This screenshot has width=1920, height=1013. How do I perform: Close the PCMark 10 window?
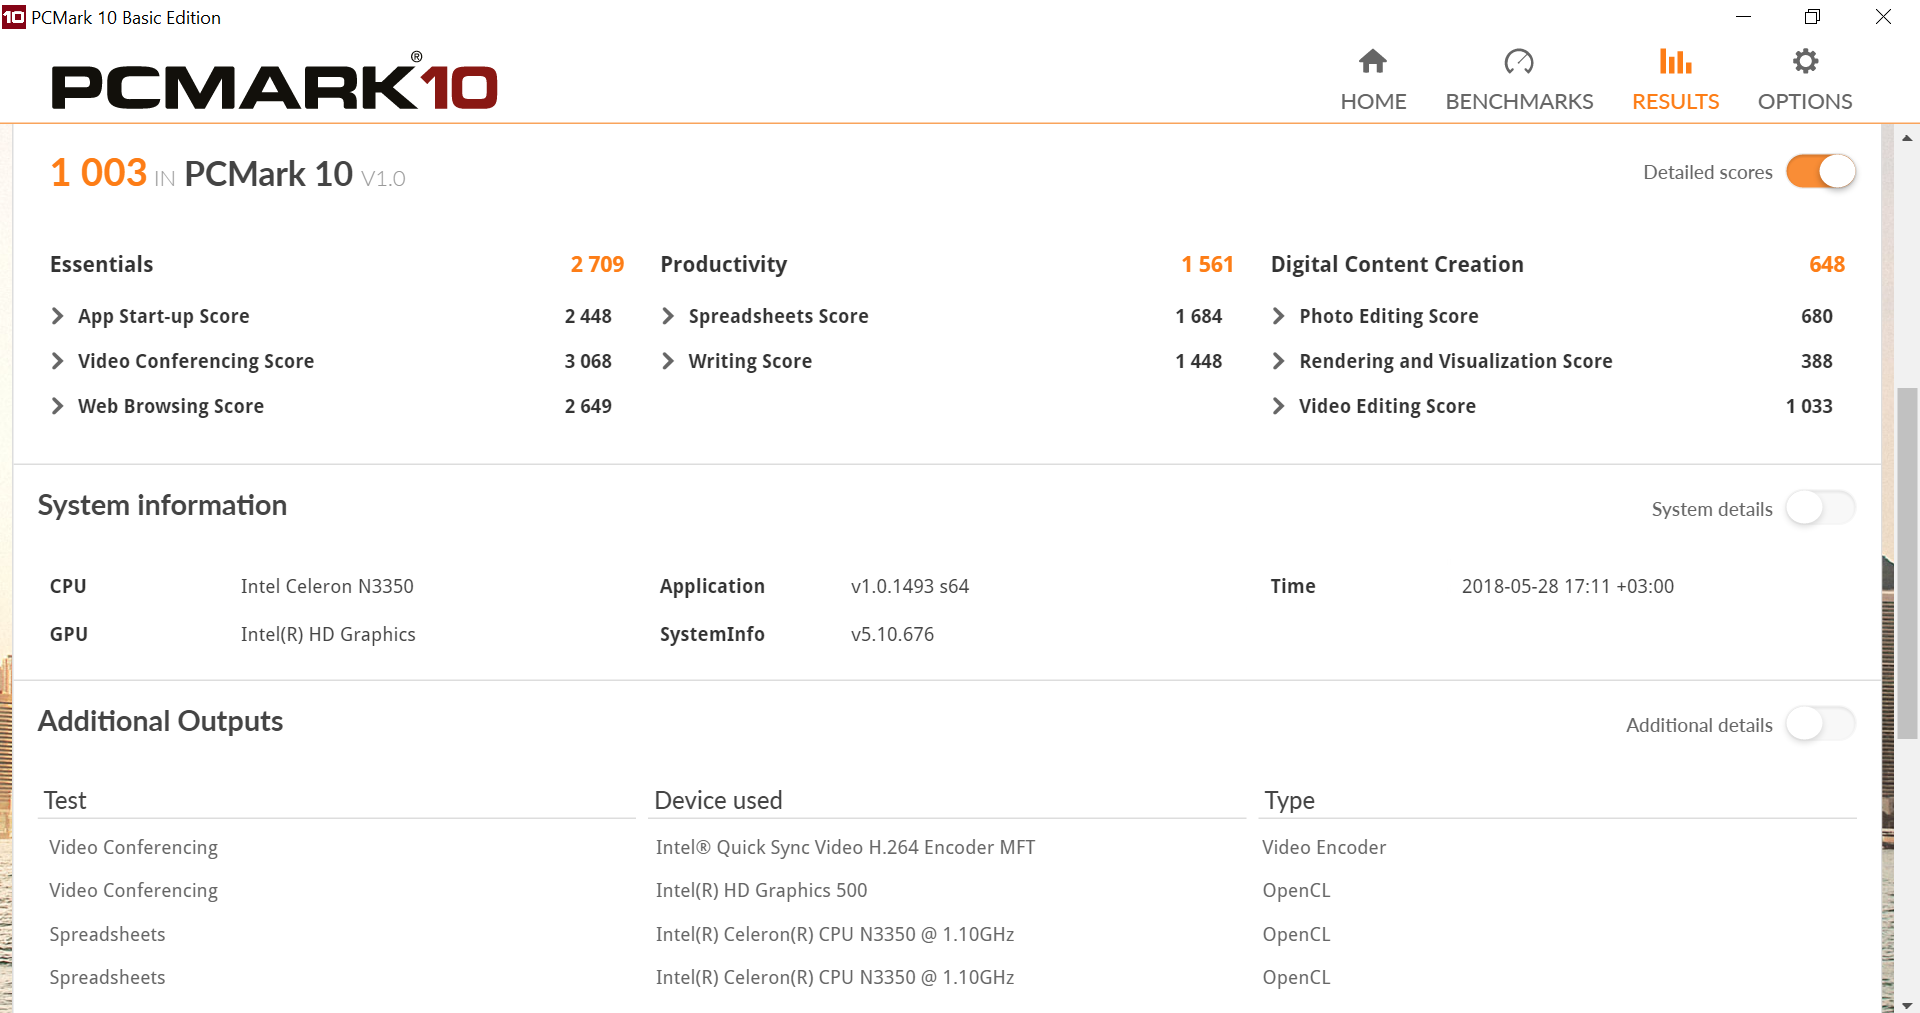pyautogui.click(x=1883, y=17)
